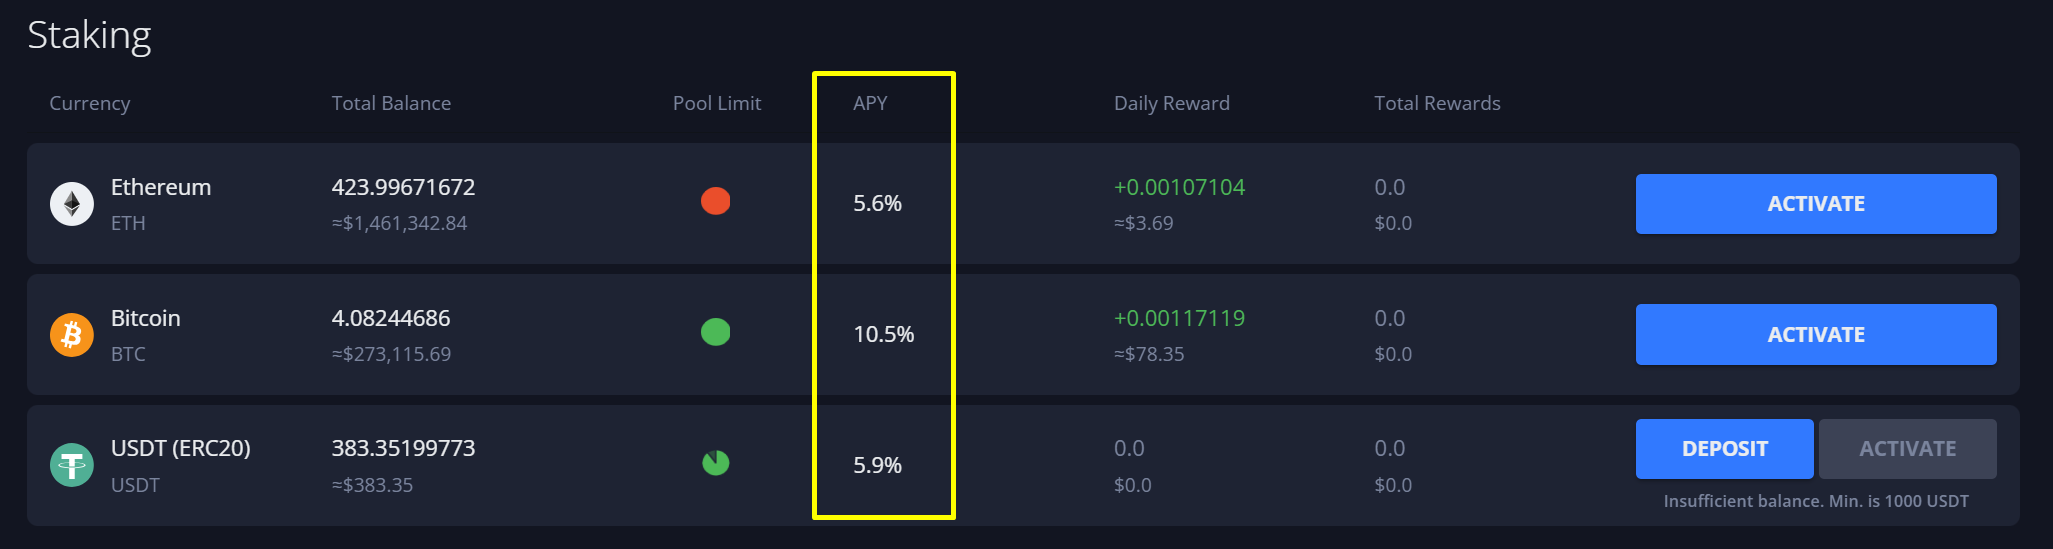Click the Total Balance column header
Image resolution: width=2053 pixels, height=549 pixels.
[x=391, y=103]
